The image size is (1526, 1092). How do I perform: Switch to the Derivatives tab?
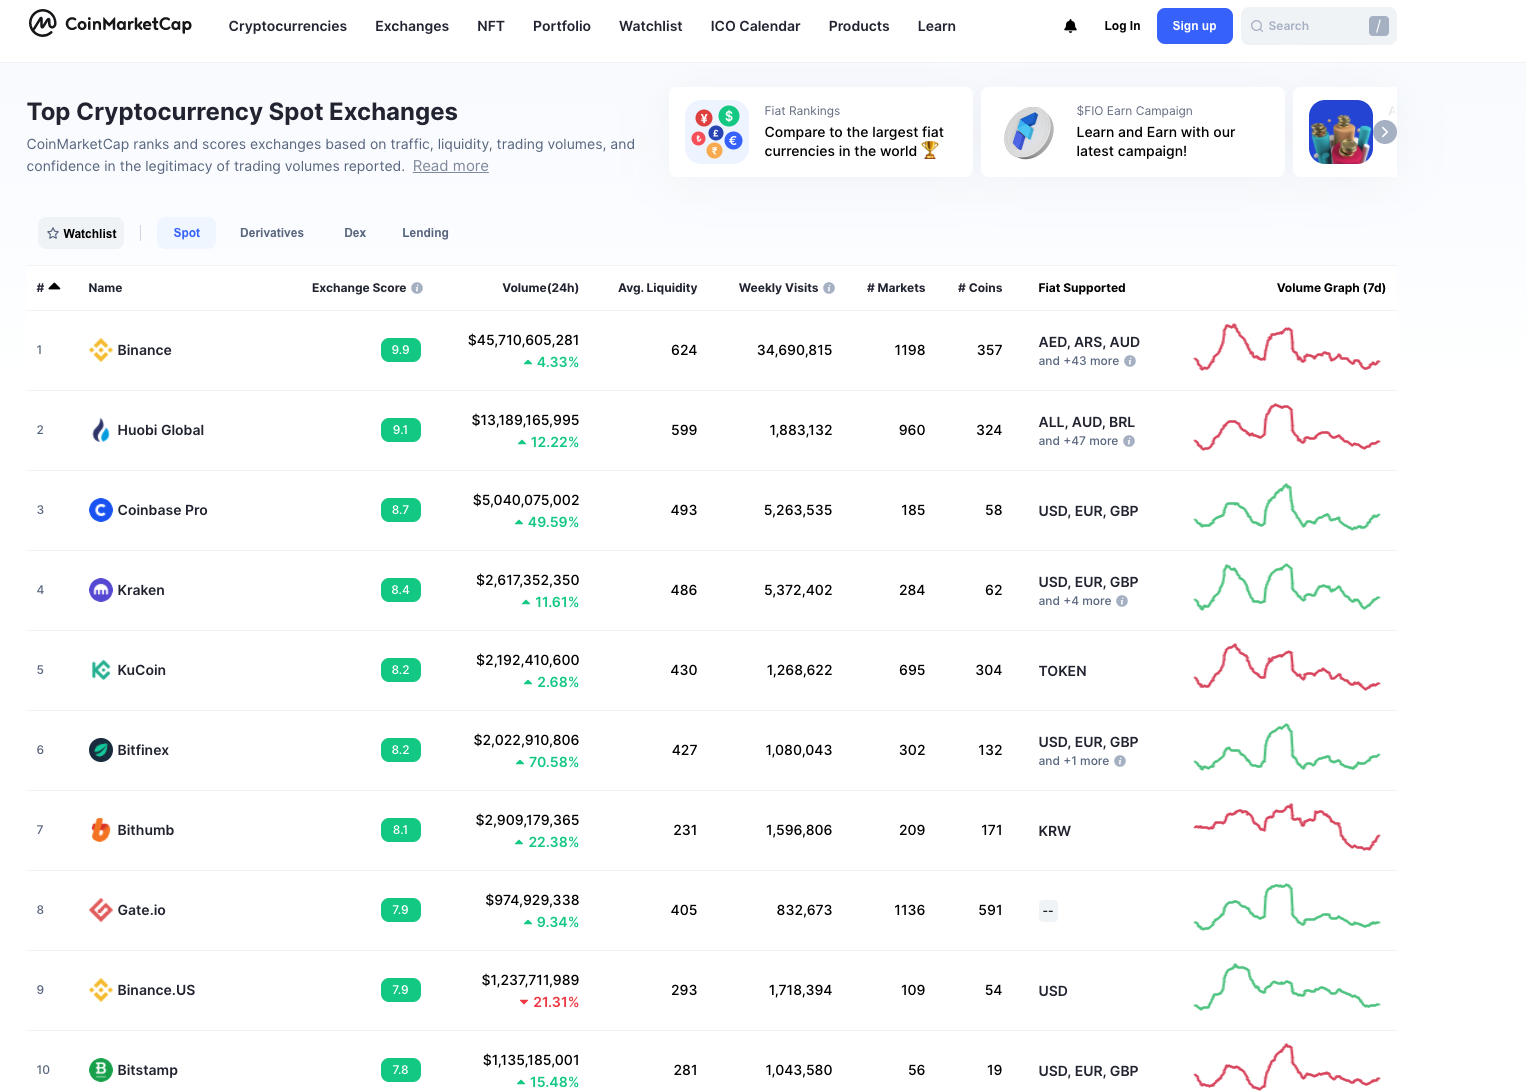272,233
